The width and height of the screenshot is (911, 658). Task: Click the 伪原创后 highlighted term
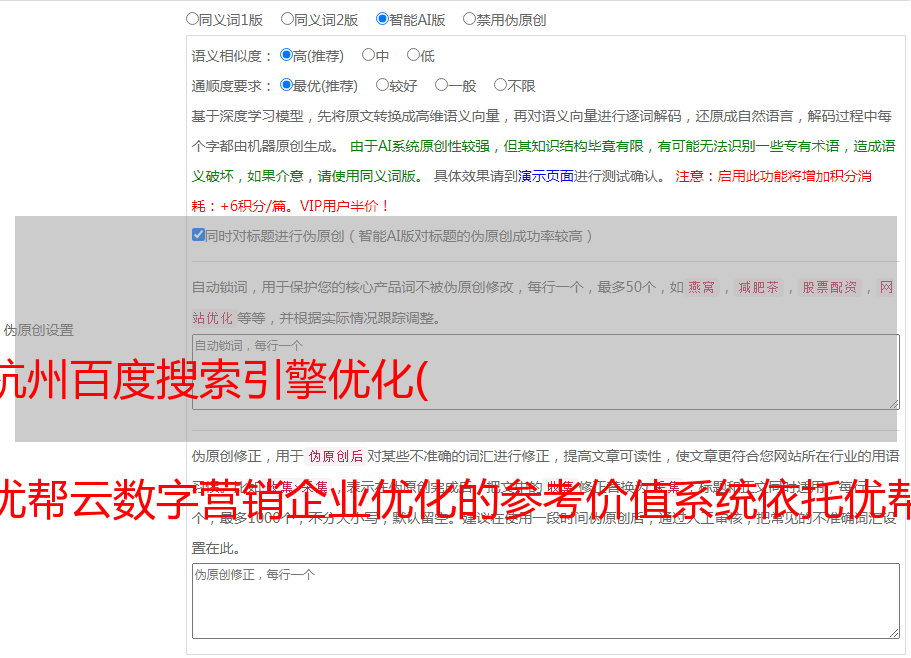coord(336,456)
